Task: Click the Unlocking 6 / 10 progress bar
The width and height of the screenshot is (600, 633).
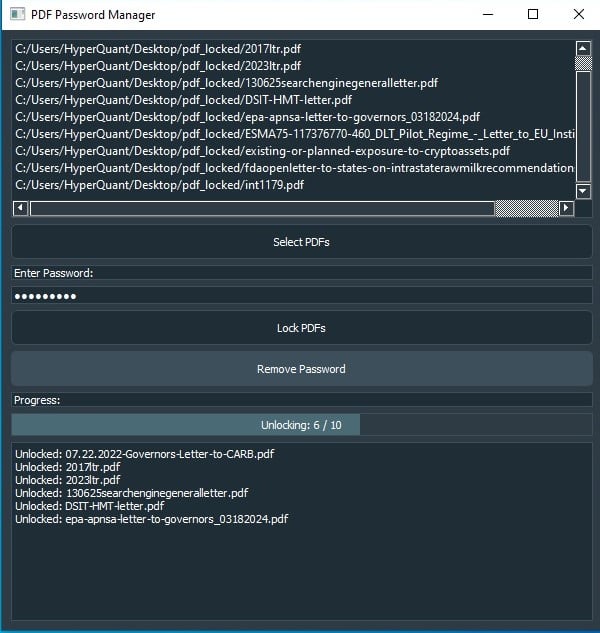Action: pos(301,425)
